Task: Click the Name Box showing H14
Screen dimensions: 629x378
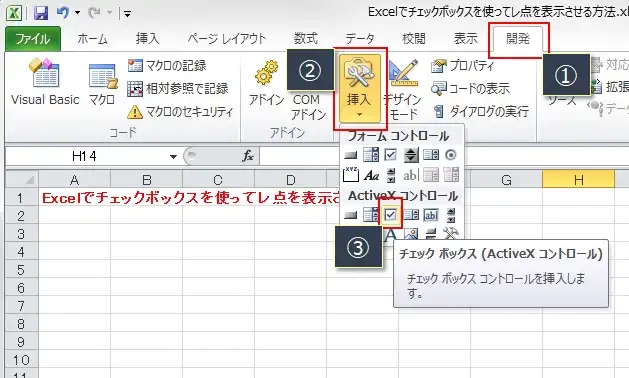Action: point(85,156)
